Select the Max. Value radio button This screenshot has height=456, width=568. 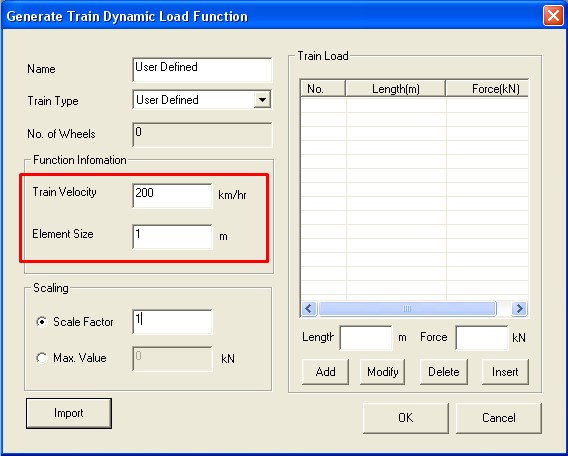[x=42, y=358]
